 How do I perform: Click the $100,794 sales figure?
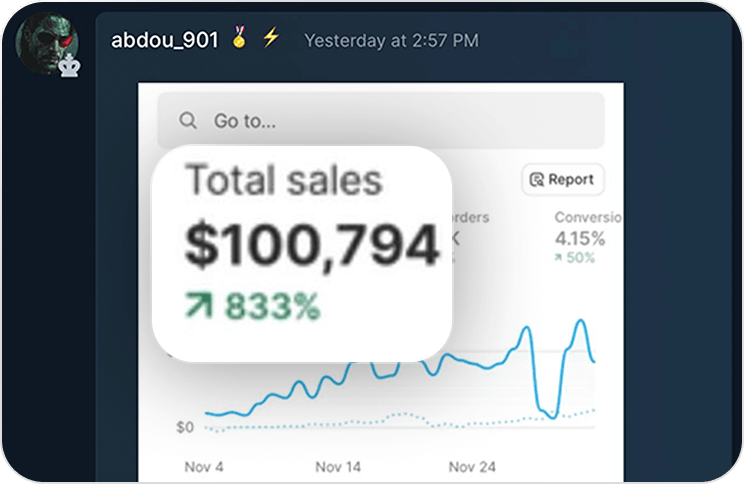(313, 246)
